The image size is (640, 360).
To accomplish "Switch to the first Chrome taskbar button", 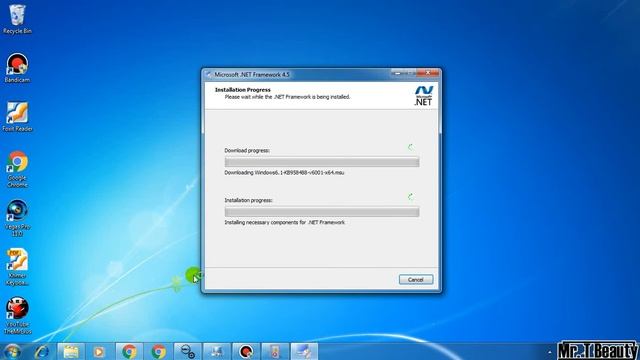I will 129,351.
